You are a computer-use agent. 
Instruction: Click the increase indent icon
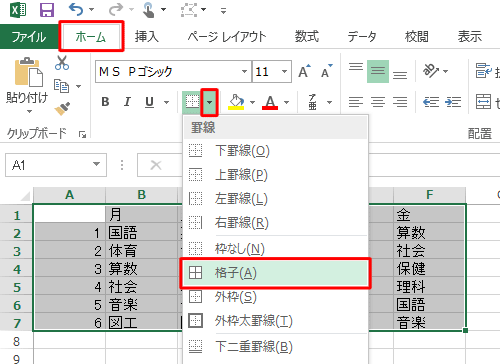pyautogui.click(x=453, y=102)
